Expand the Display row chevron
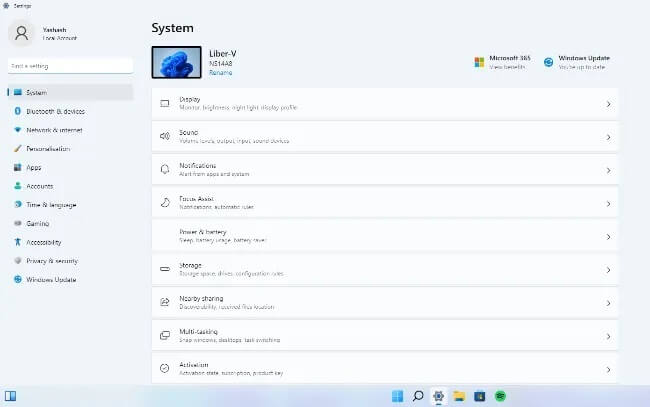The height and width of the screenshot is (407, 650). (608, 104)
